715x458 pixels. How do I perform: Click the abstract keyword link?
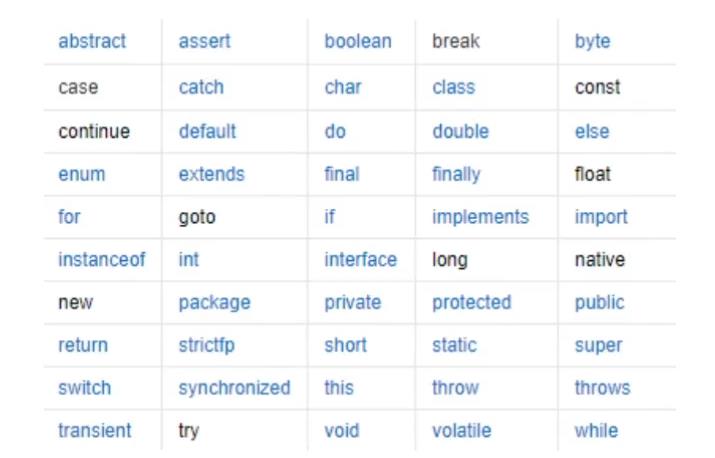click(92, 42)
